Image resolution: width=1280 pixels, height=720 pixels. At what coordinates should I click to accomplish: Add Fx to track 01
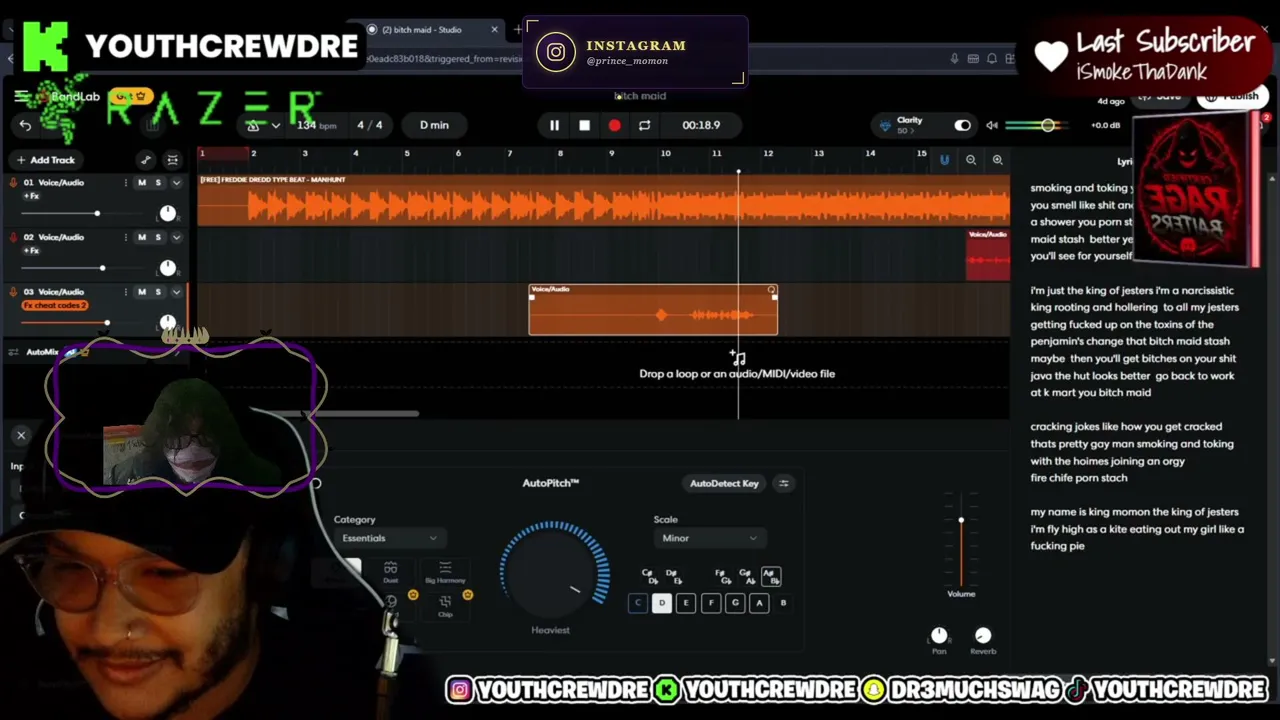click(x=31, y=195)
